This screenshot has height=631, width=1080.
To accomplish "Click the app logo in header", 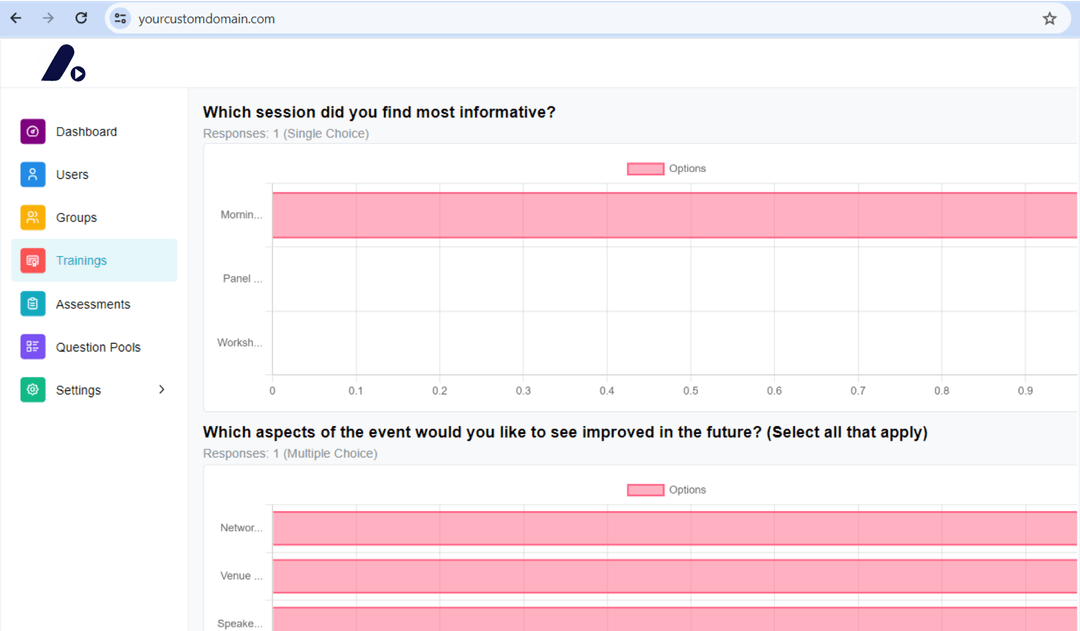I will point(62,64).
